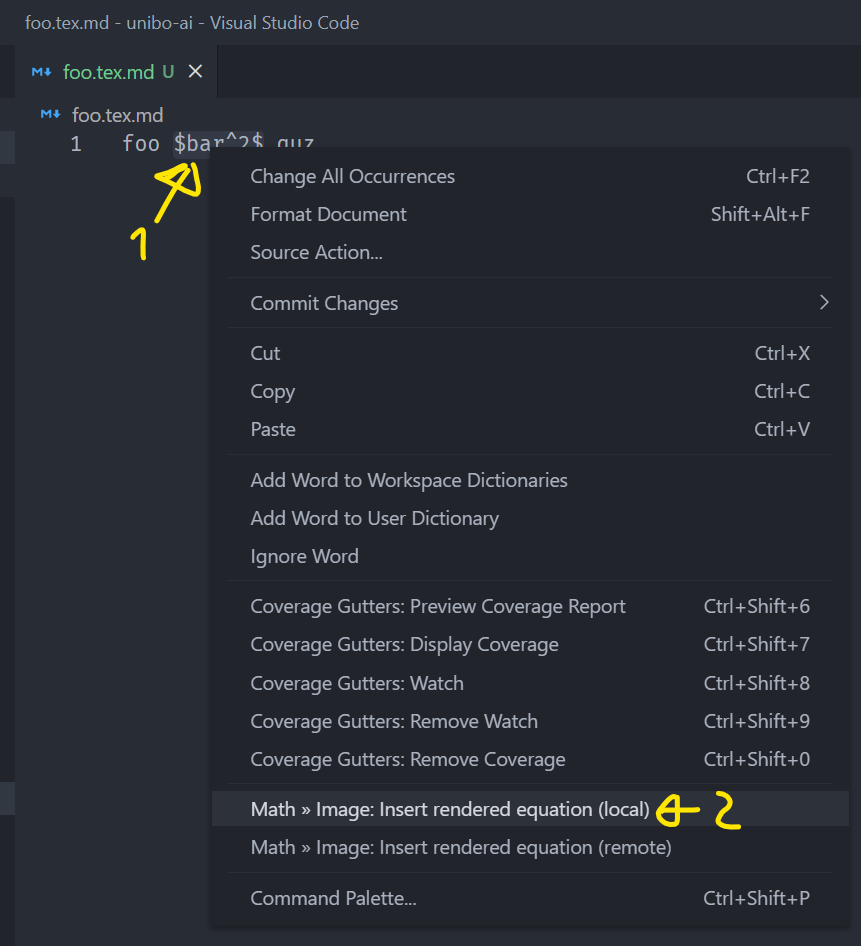Click the markdown icon on foo.tex.md tab
Viewport: 861px width, 946px height.
pyautogui.click(x=42, y=72)
